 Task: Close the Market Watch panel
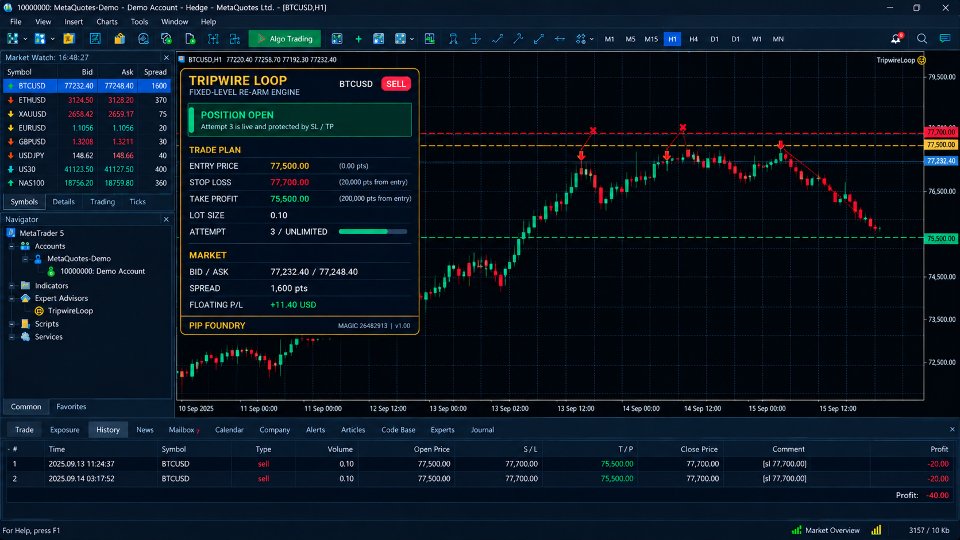point(166,58)
